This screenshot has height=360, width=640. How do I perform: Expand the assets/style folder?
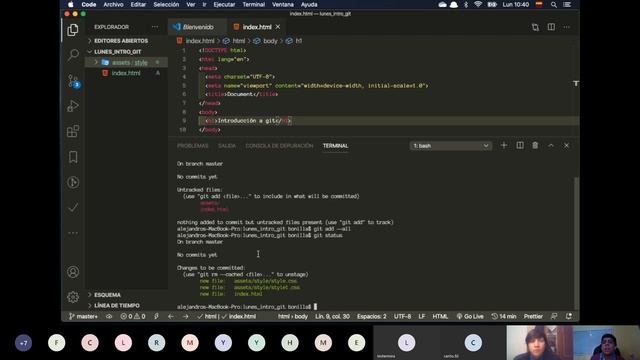(127, 62)
